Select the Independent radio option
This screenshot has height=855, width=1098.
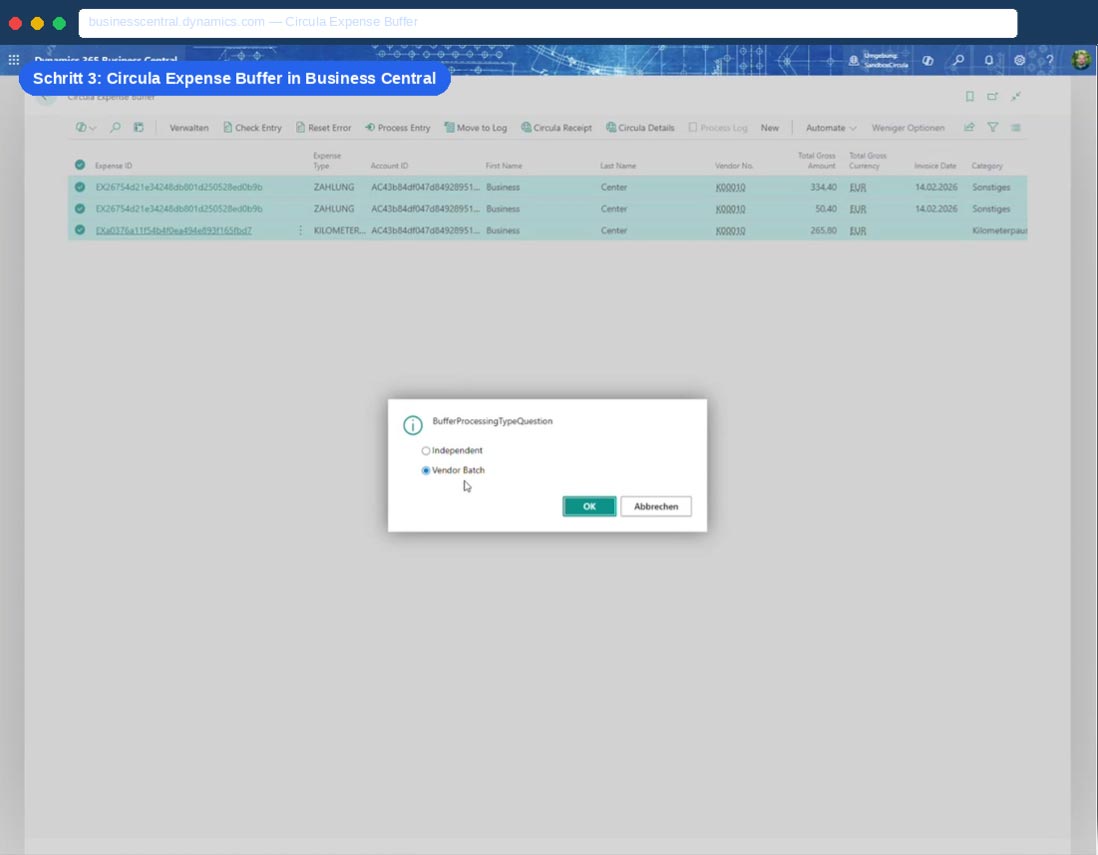pos(426,451)
